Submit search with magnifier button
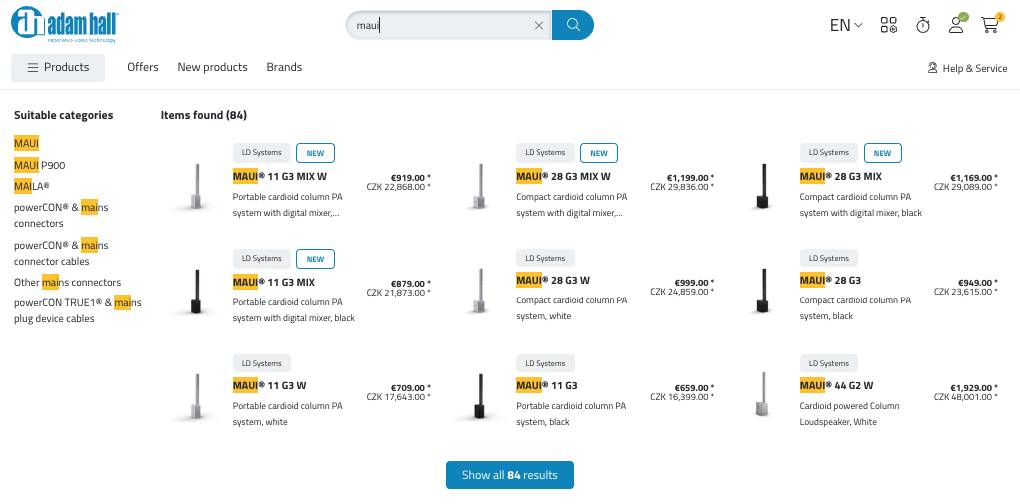 tap(573, 25)
